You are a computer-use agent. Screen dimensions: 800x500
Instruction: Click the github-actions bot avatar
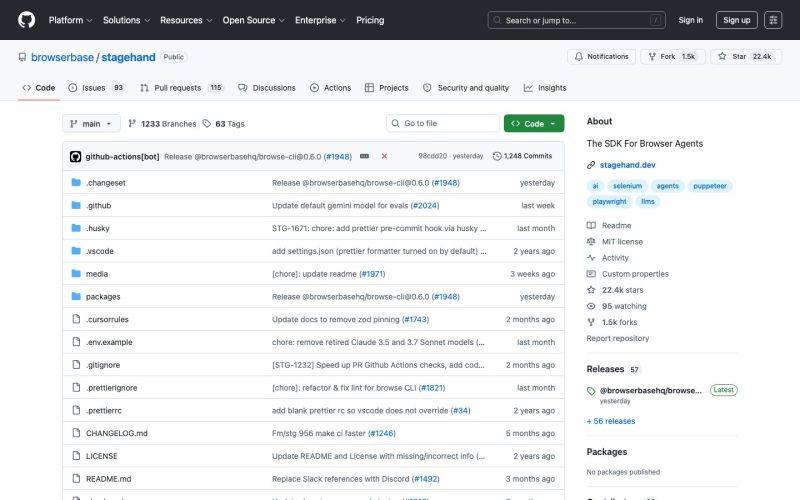pos(76,157)
